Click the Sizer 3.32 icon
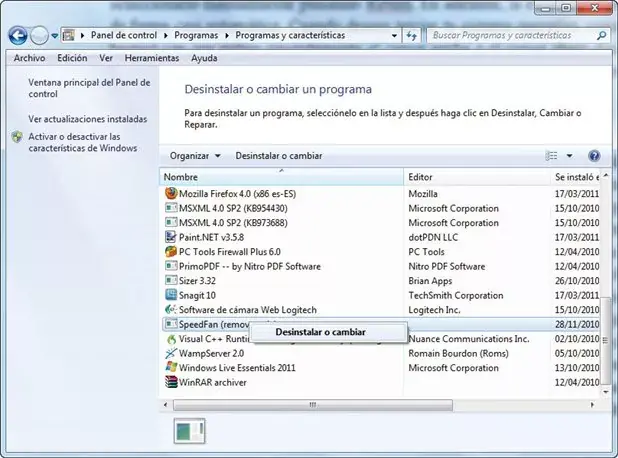 pos(171,281)
